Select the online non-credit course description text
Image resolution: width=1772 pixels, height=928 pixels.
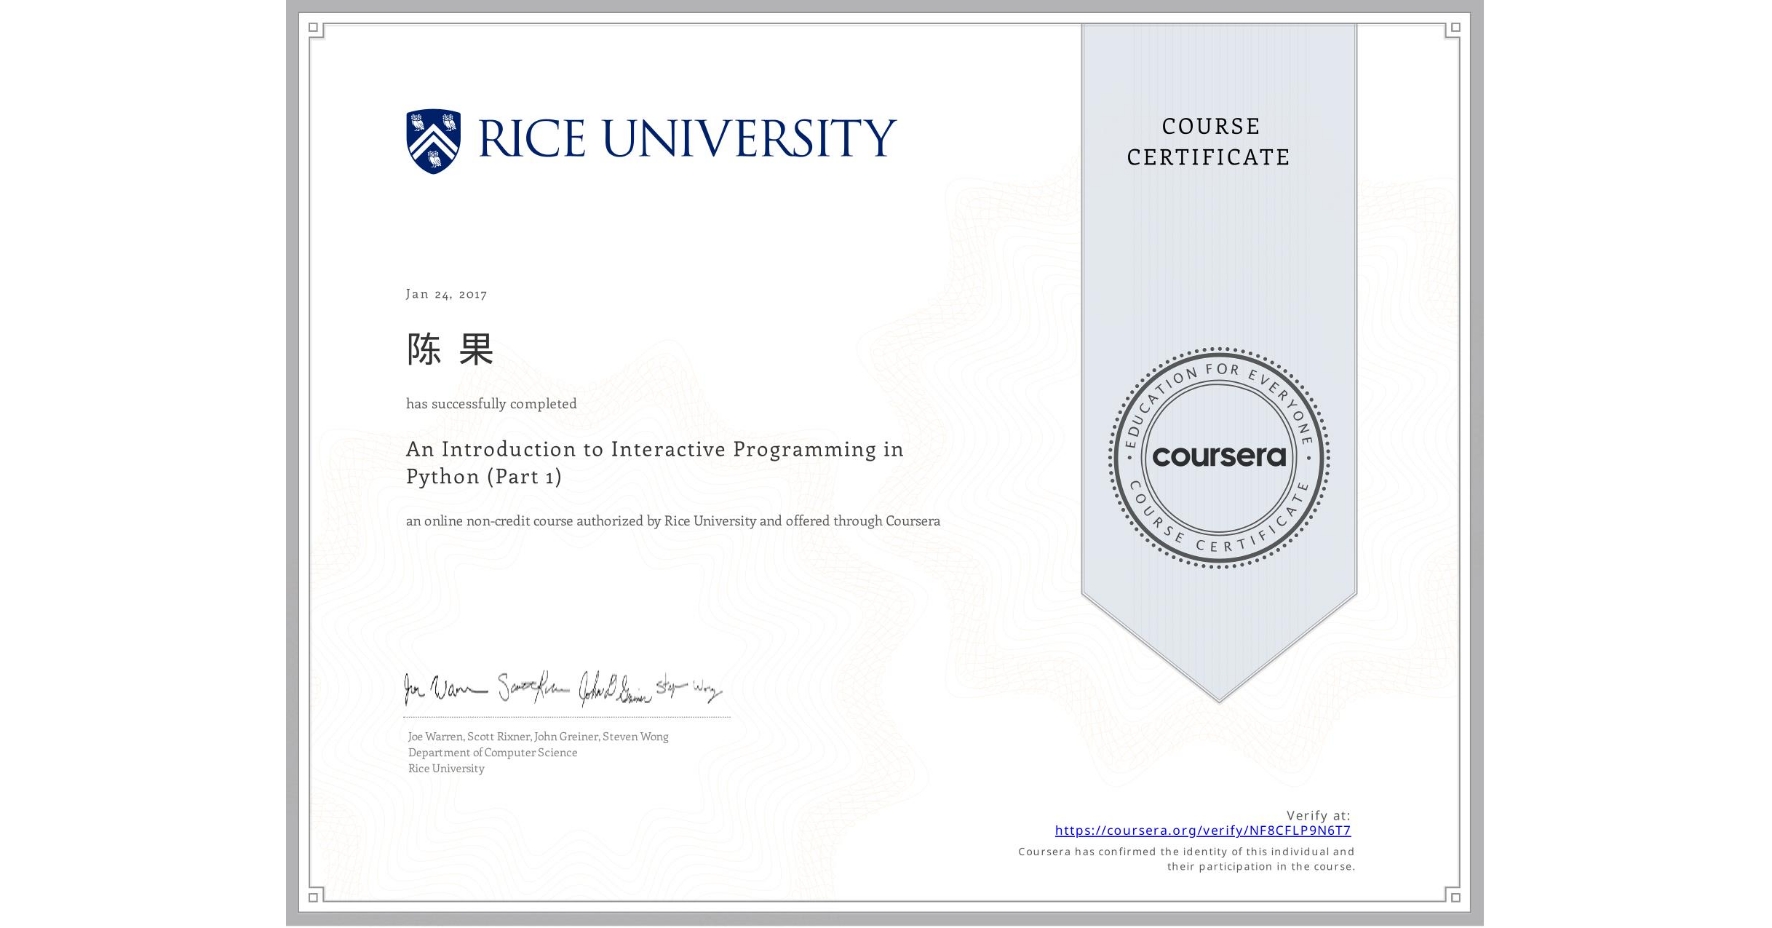(x=672, y=521)
